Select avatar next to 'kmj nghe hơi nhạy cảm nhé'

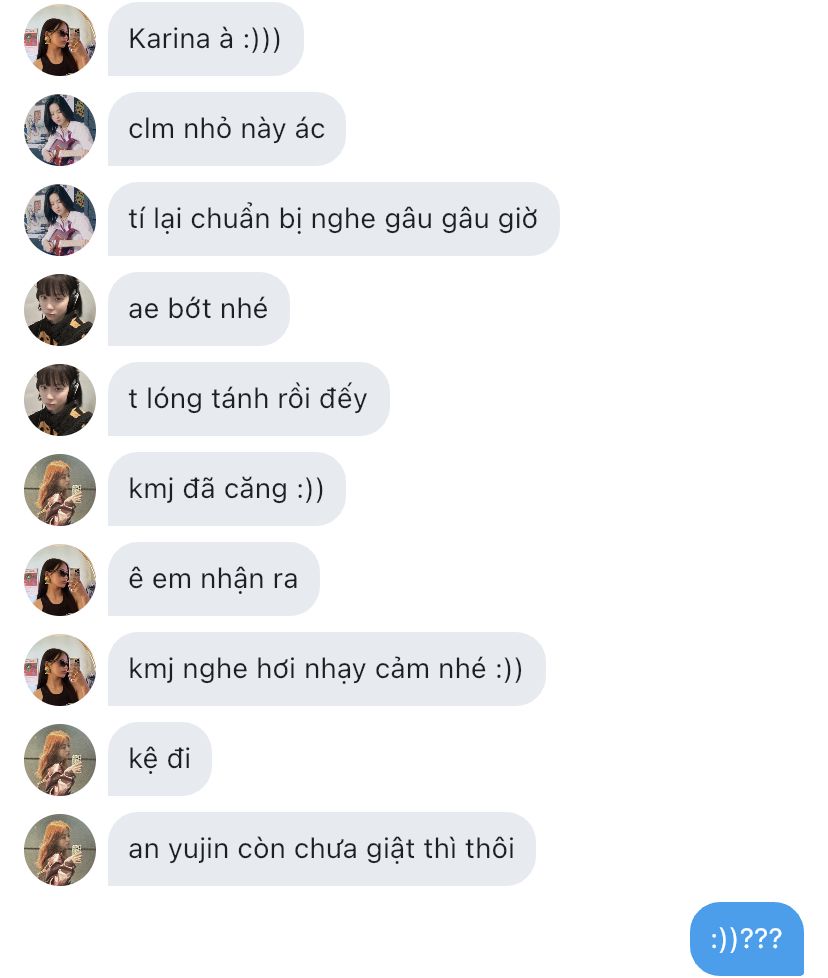click(x=60, y=670)
